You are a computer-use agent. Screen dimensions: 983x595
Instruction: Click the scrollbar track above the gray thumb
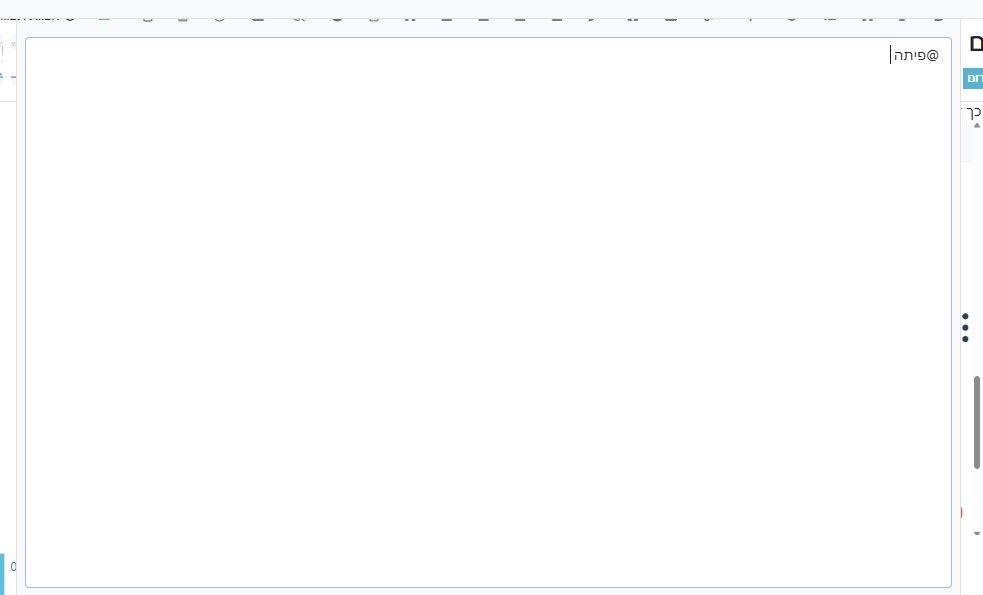pos(977,250)
